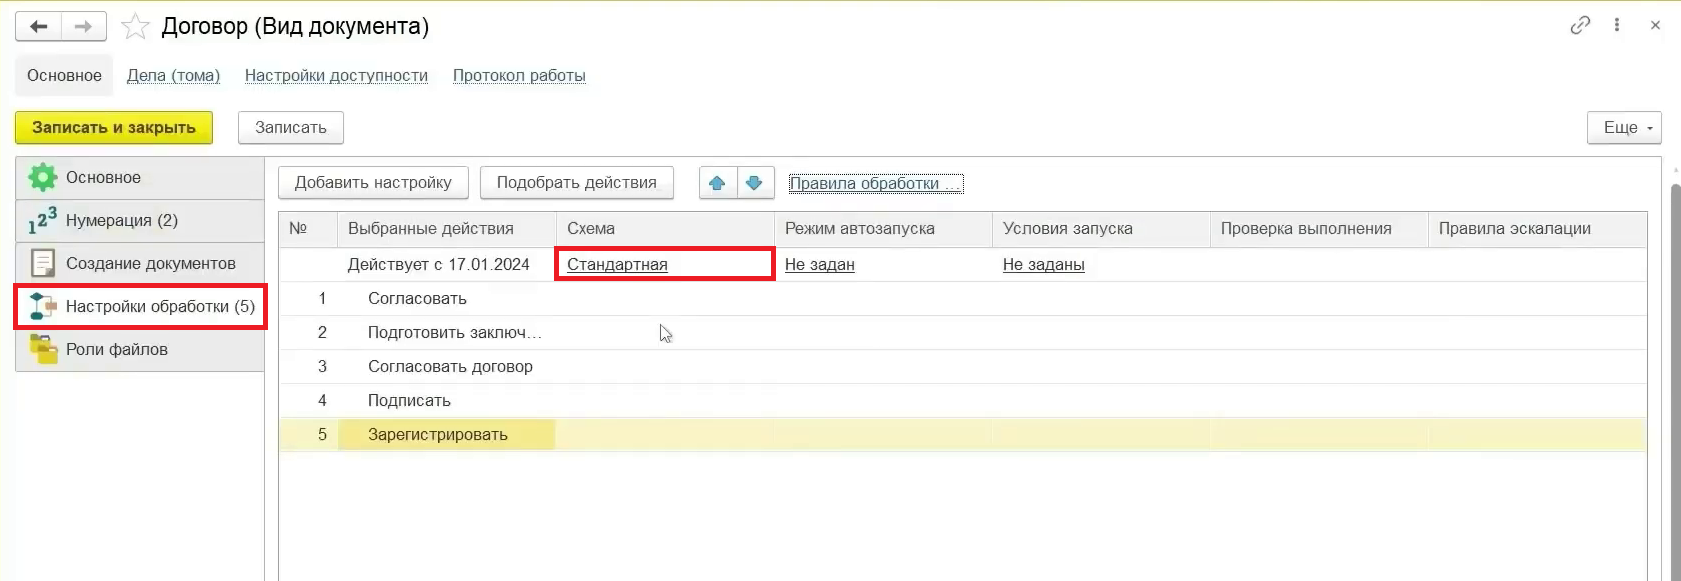Select the Зарегистрировать action row

point(438,435)
